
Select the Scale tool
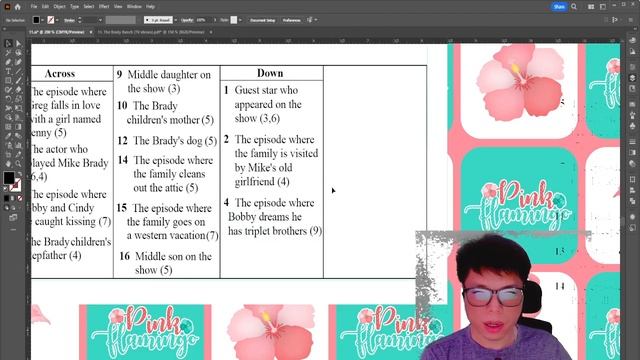pyautogui.click(x=18, y=99)
